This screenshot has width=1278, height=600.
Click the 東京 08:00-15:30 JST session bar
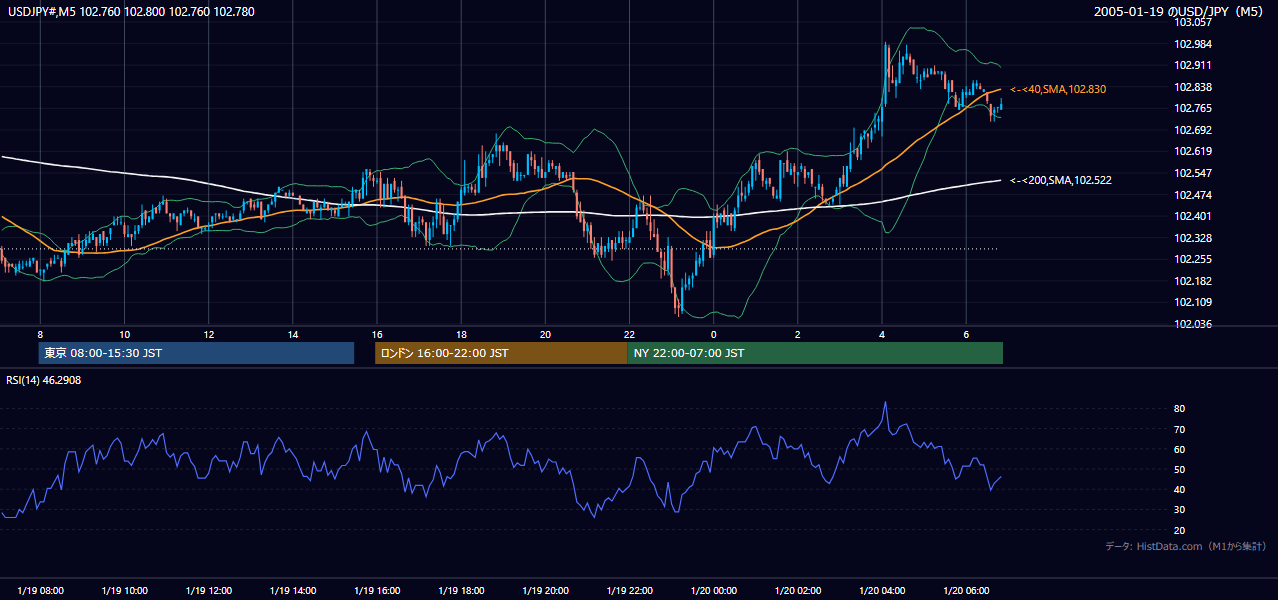(x=196, y=353)
